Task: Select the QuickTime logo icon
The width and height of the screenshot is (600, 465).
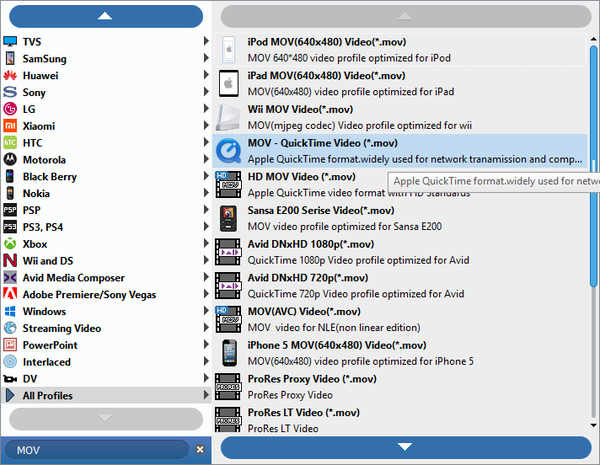Action: pos(228,151)
